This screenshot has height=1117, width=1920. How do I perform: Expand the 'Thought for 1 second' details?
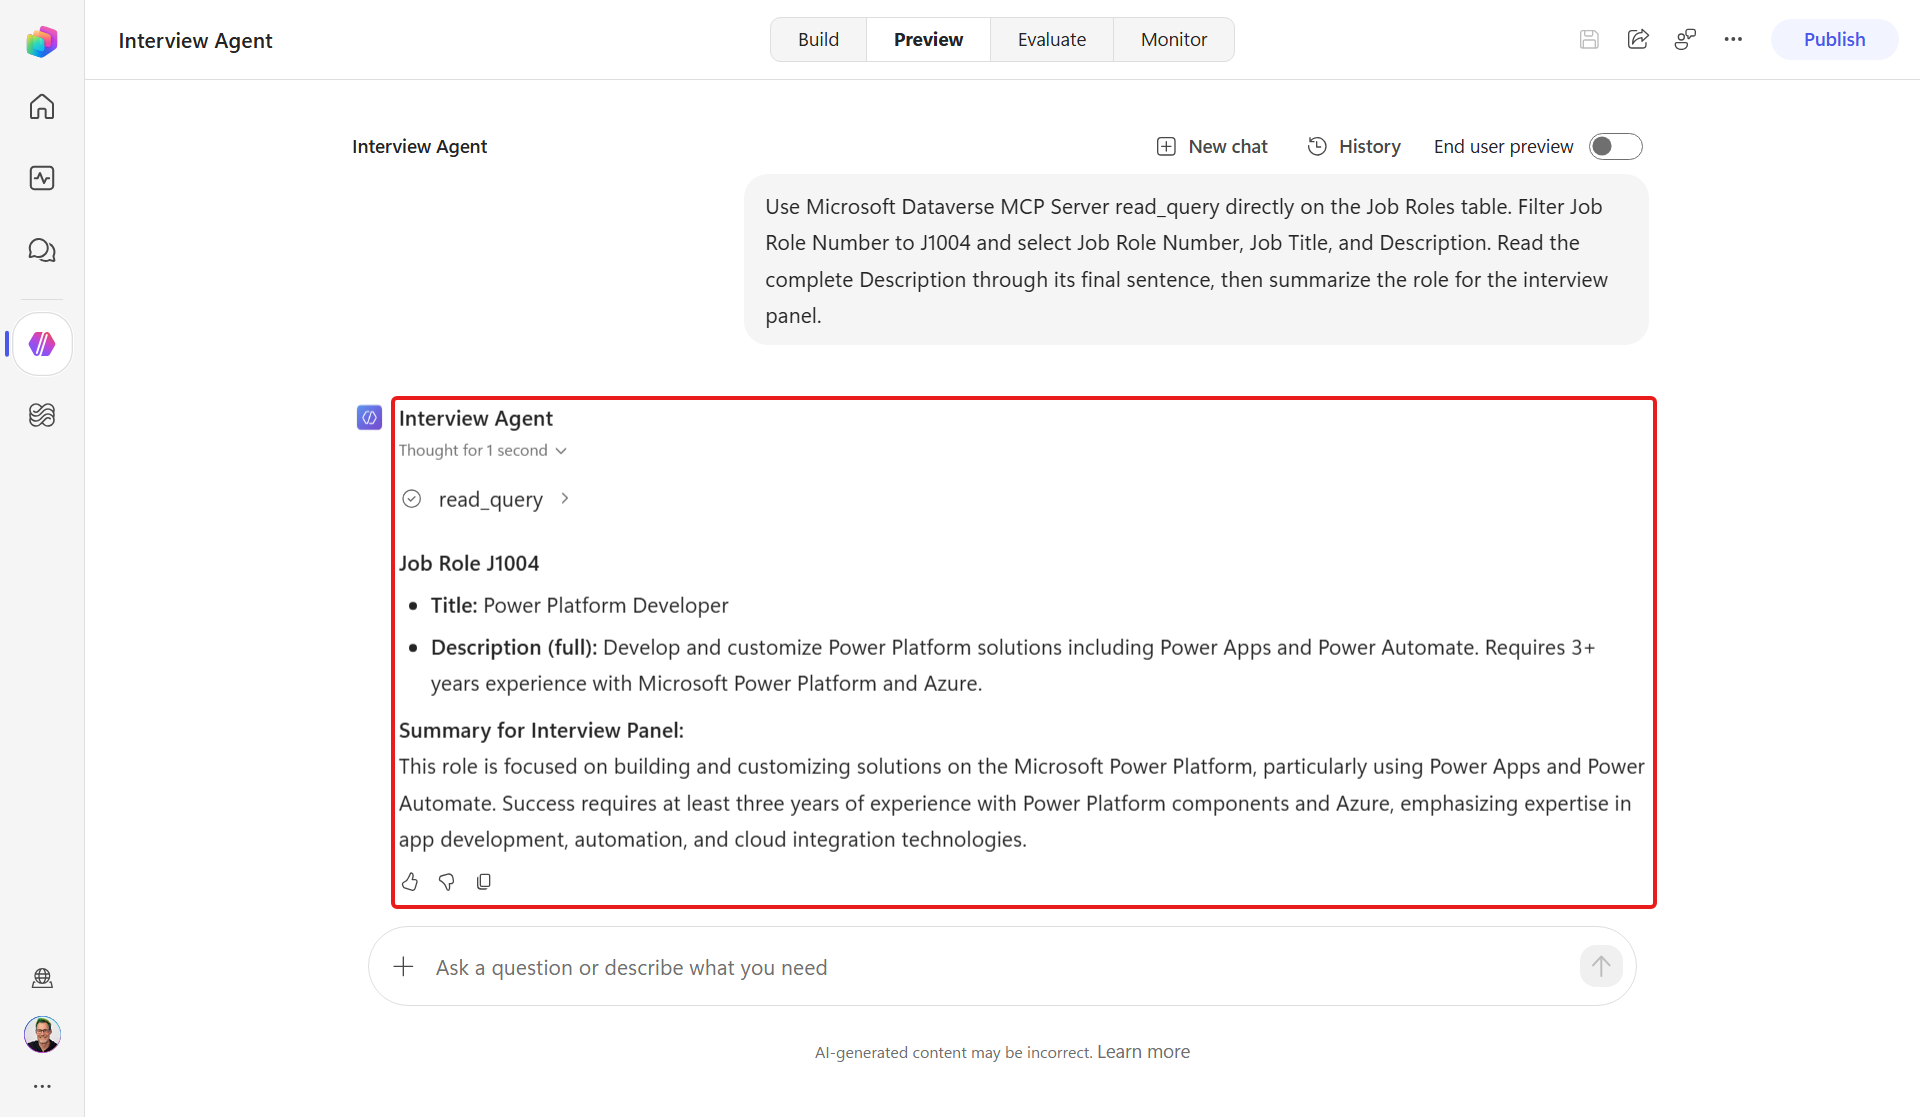coord(483,451)
